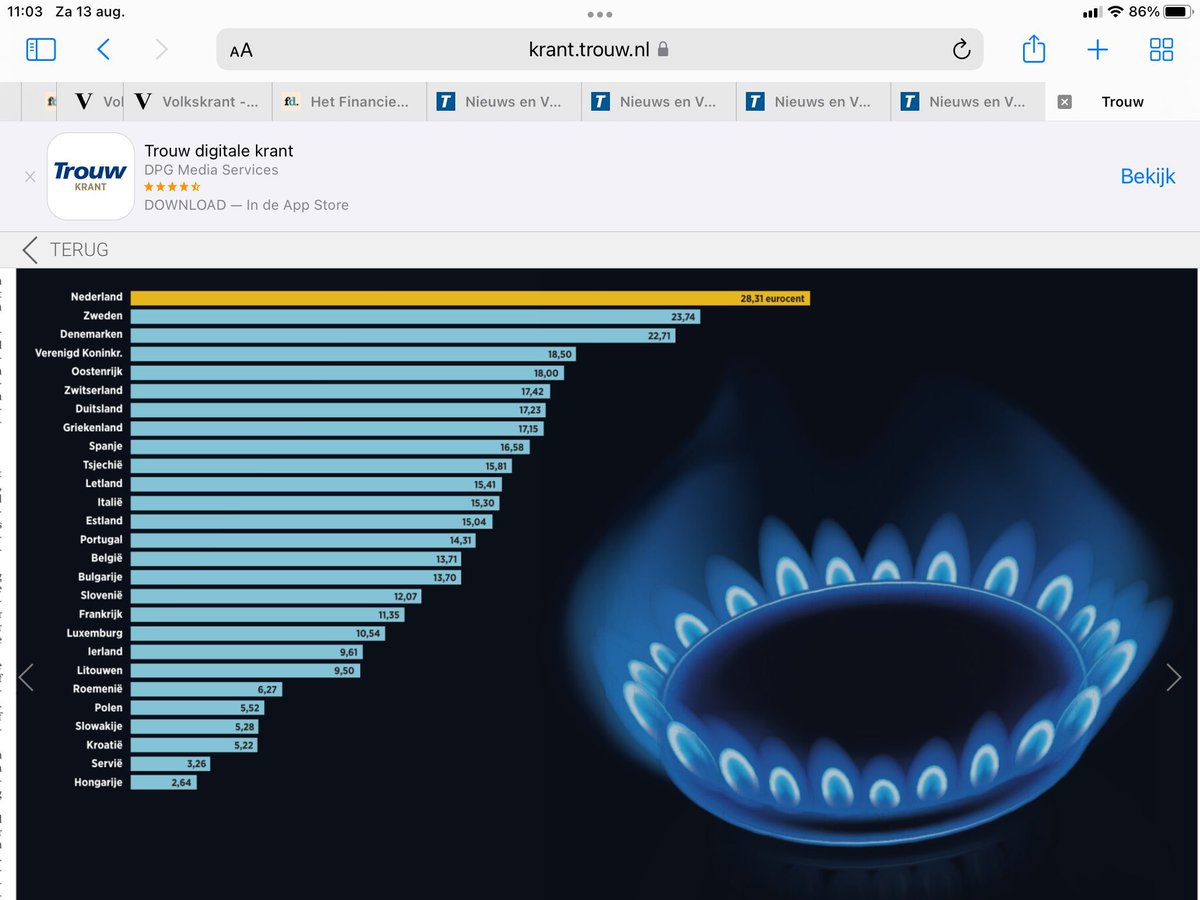Tap the app star rating
The image size is (1200, 900).
click(172, 187)
